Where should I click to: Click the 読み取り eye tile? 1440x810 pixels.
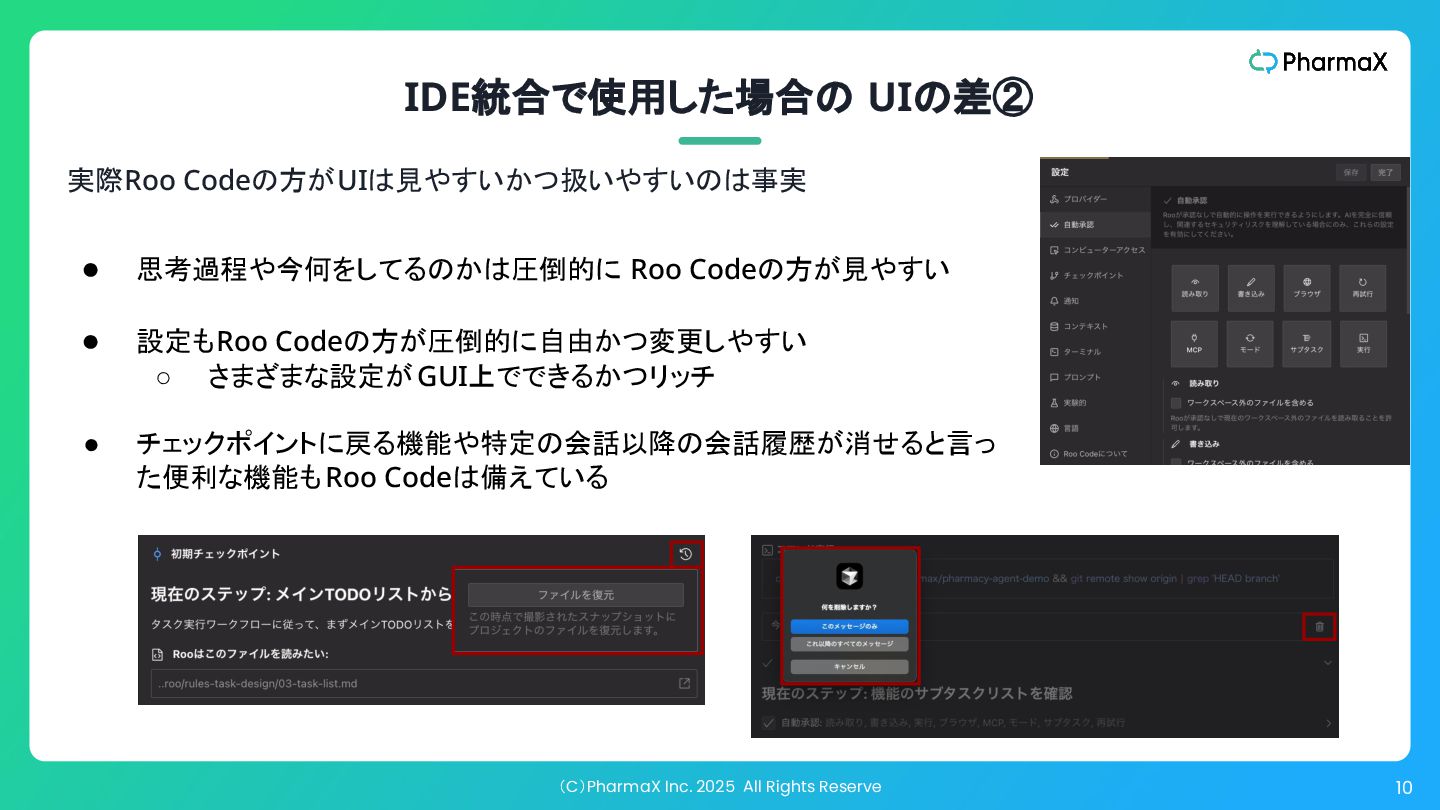click(x=1195, y=288)
